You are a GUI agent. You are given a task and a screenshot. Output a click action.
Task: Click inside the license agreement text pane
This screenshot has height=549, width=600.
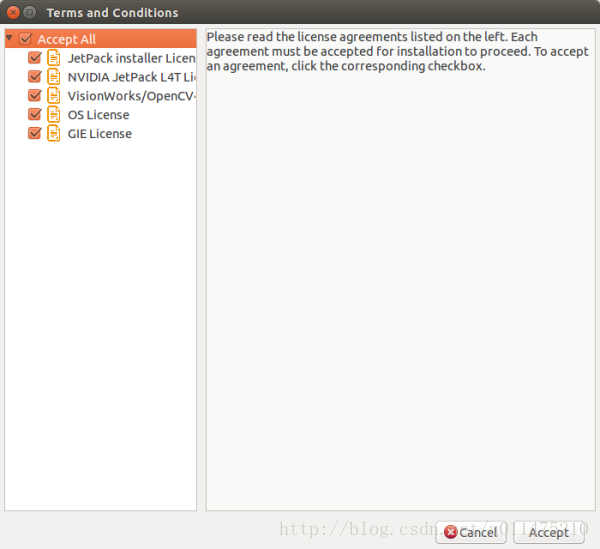point(401,270)
